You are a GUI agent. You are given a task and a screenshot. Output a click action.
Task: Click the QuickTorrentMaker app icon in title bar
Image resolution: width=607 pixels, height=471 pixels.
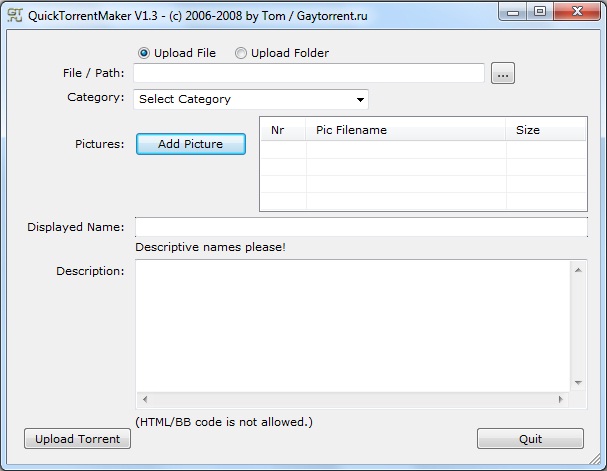(x=15, y=12)
